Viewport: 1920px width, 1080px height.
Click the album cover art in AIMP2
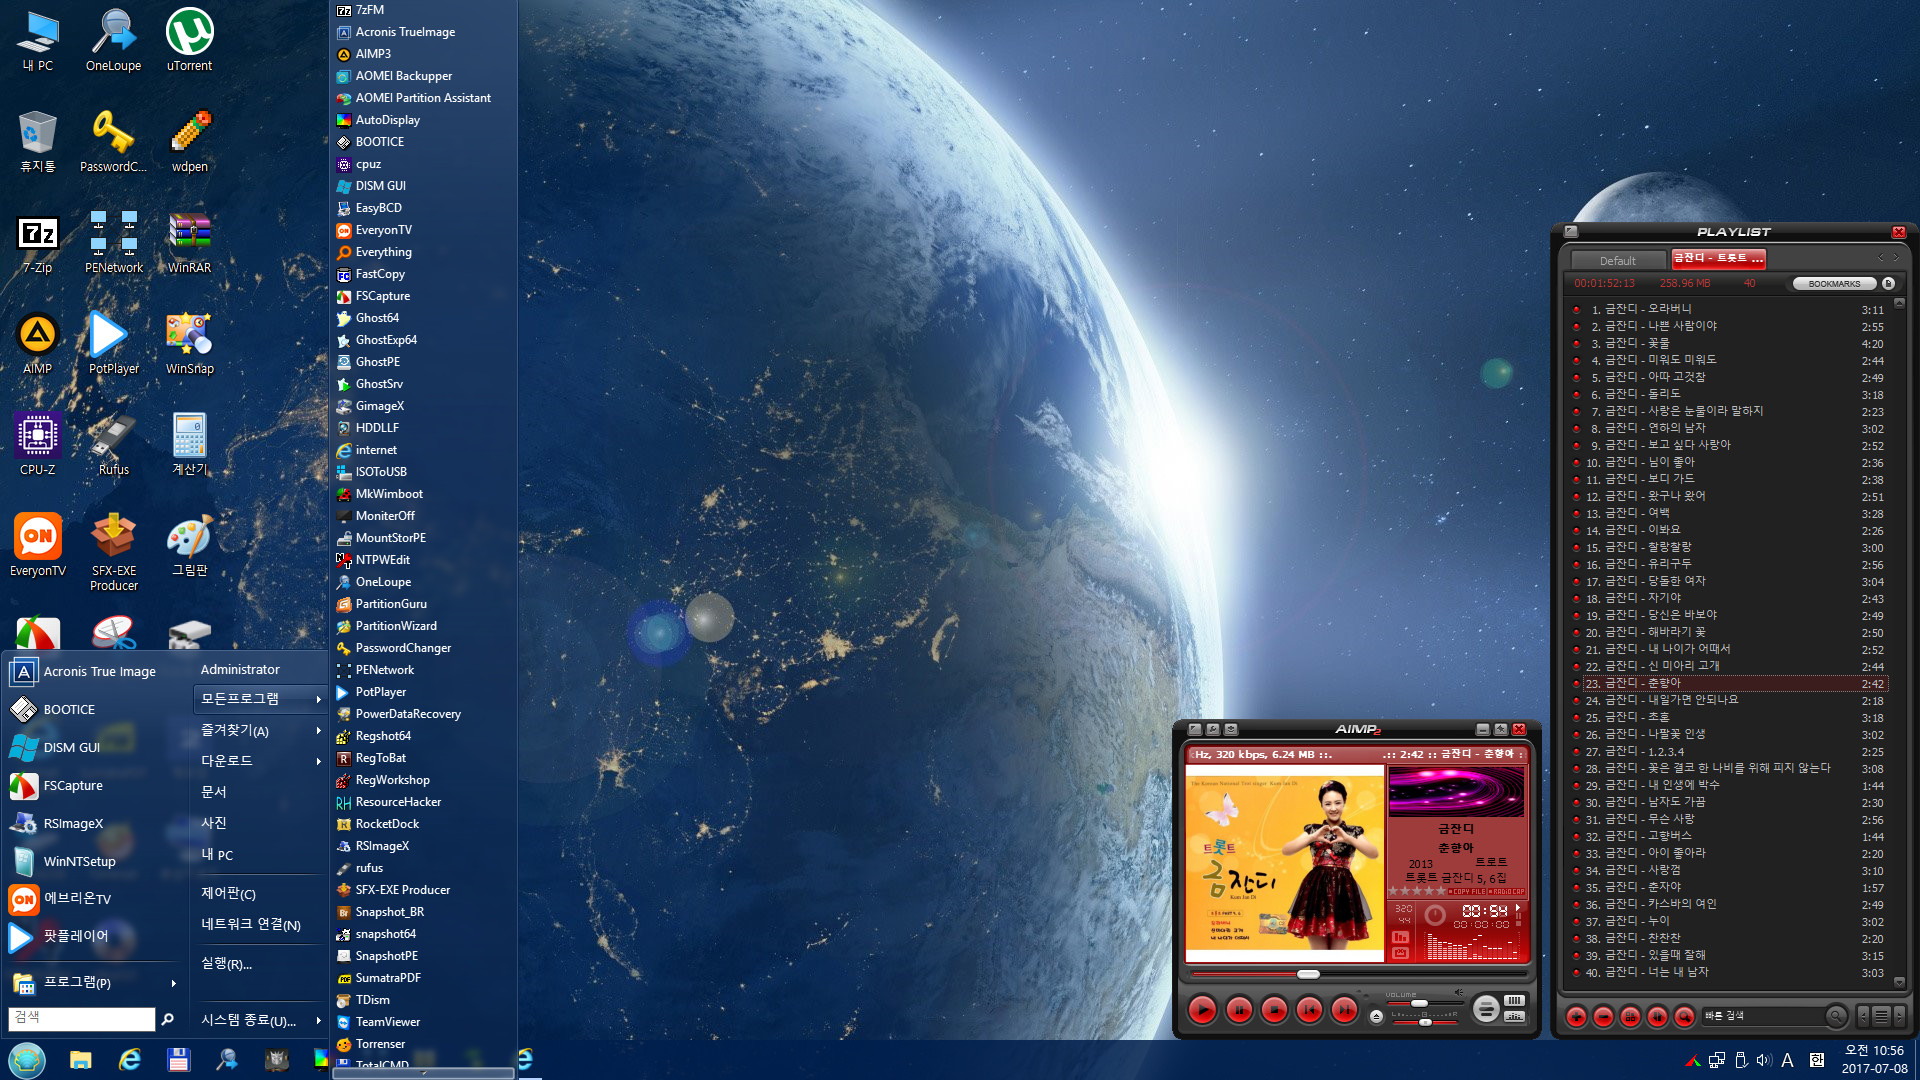[x=1285, y=863]
